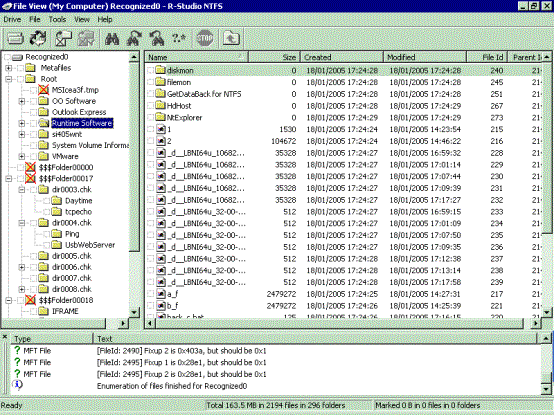Click the Type column header in log
This screenshot has height=415, width=554.
52,339
